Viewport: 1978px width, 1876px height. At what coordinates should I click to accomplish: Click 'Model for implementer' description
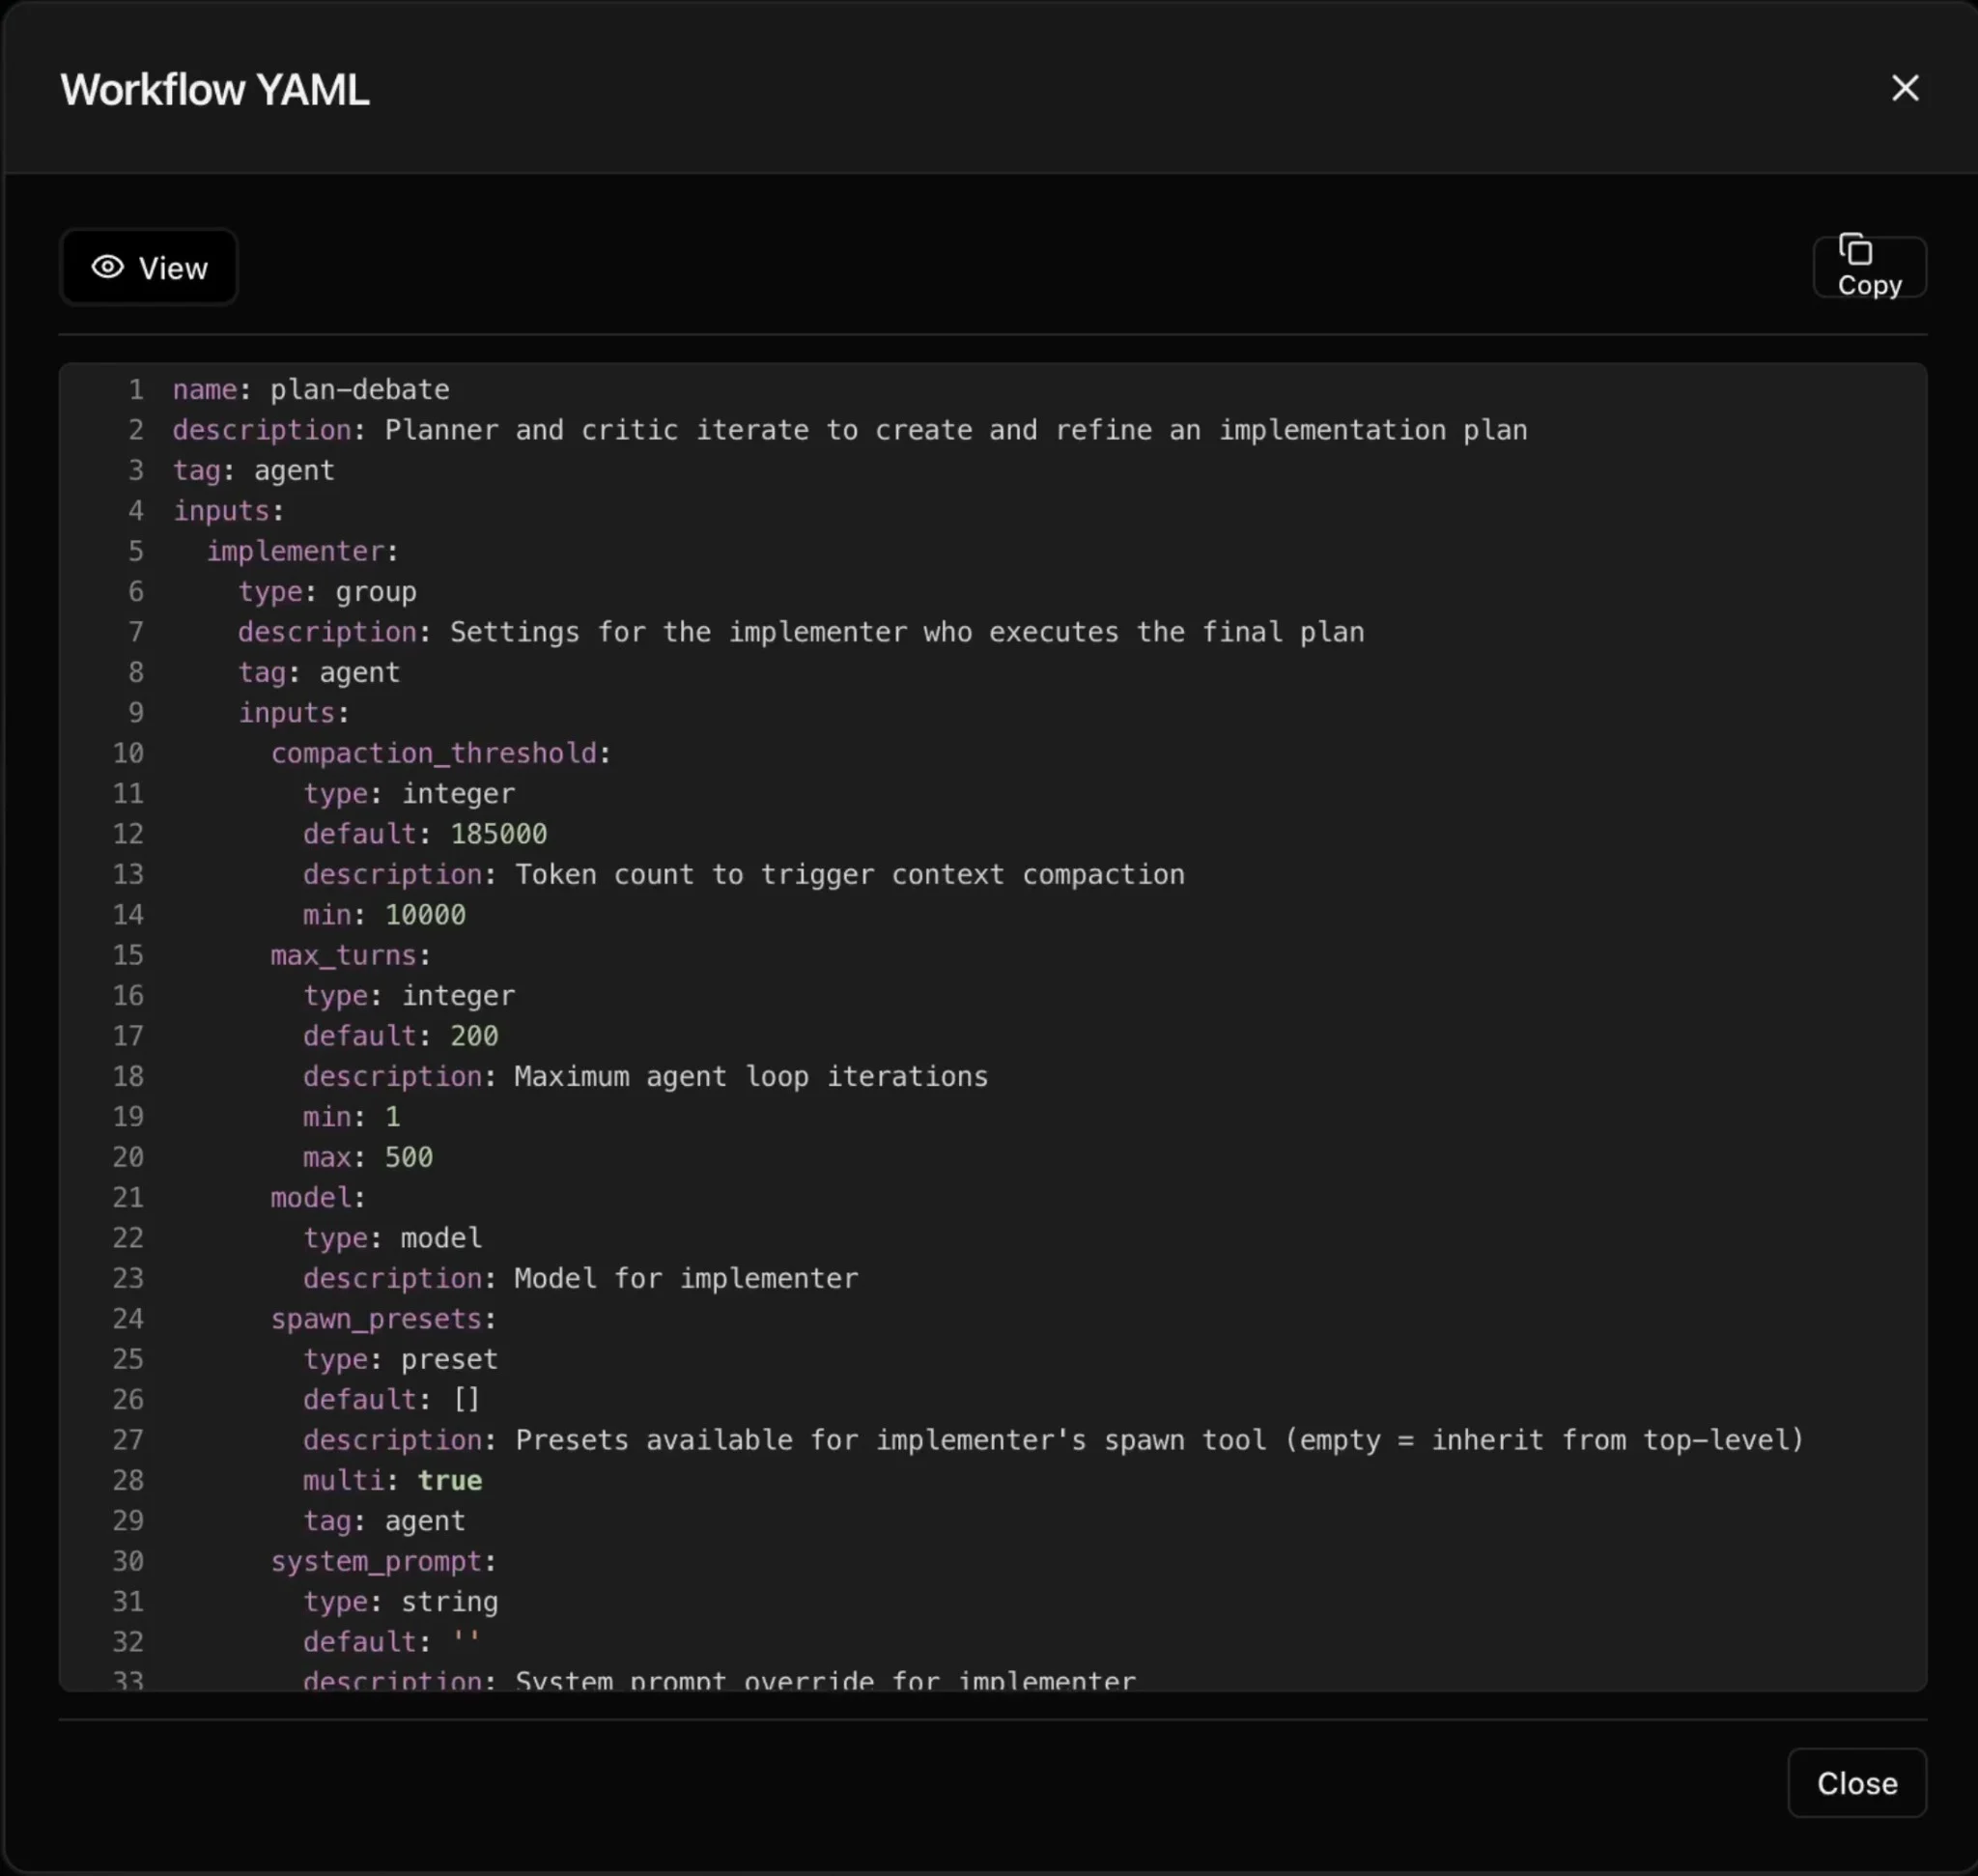[686, 1278]
